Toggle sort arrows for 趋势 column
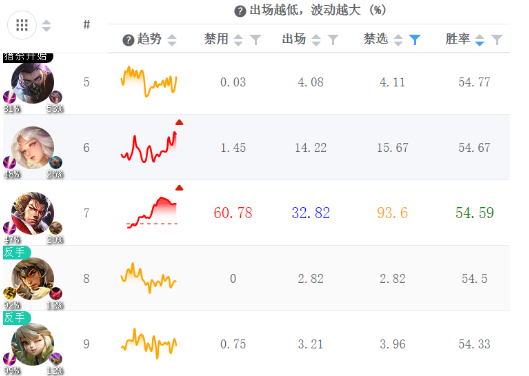The image size is (529, 376). (x=172, y=40)
